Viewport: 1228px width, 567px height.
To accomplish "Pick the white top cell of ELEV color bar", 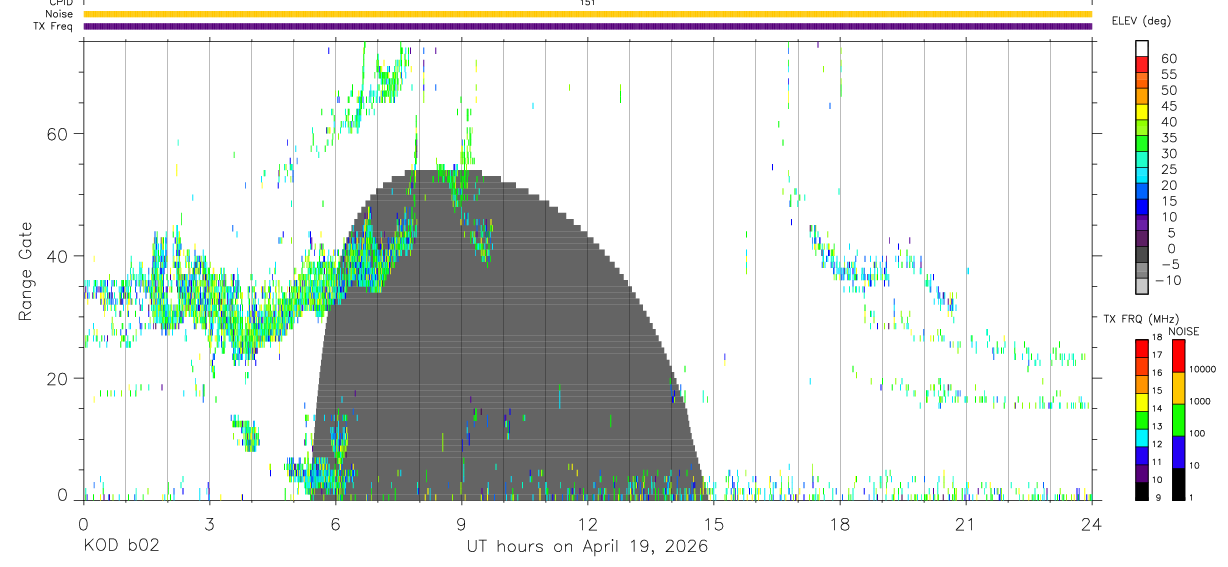I will [x=1142, y=48].
